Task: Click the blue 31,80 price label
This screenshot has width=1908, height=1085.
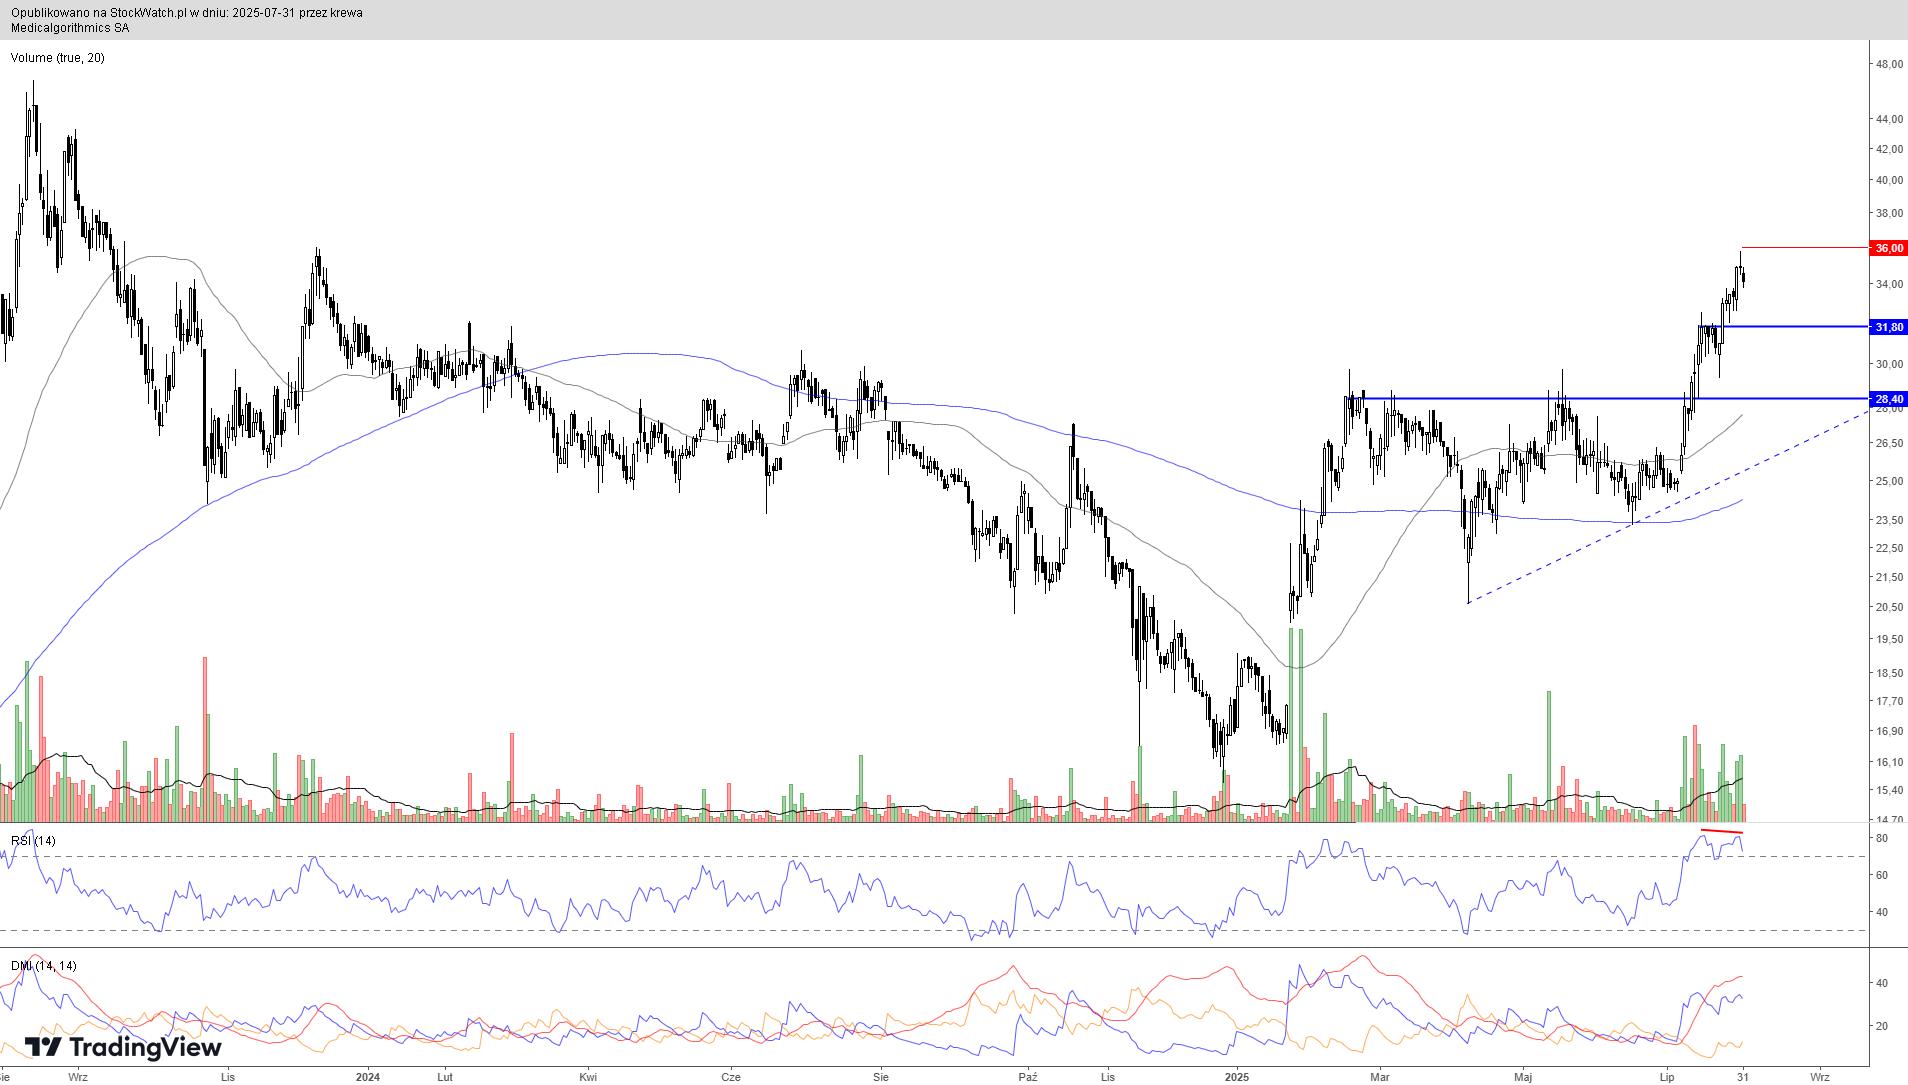Action: point(1889,327)
